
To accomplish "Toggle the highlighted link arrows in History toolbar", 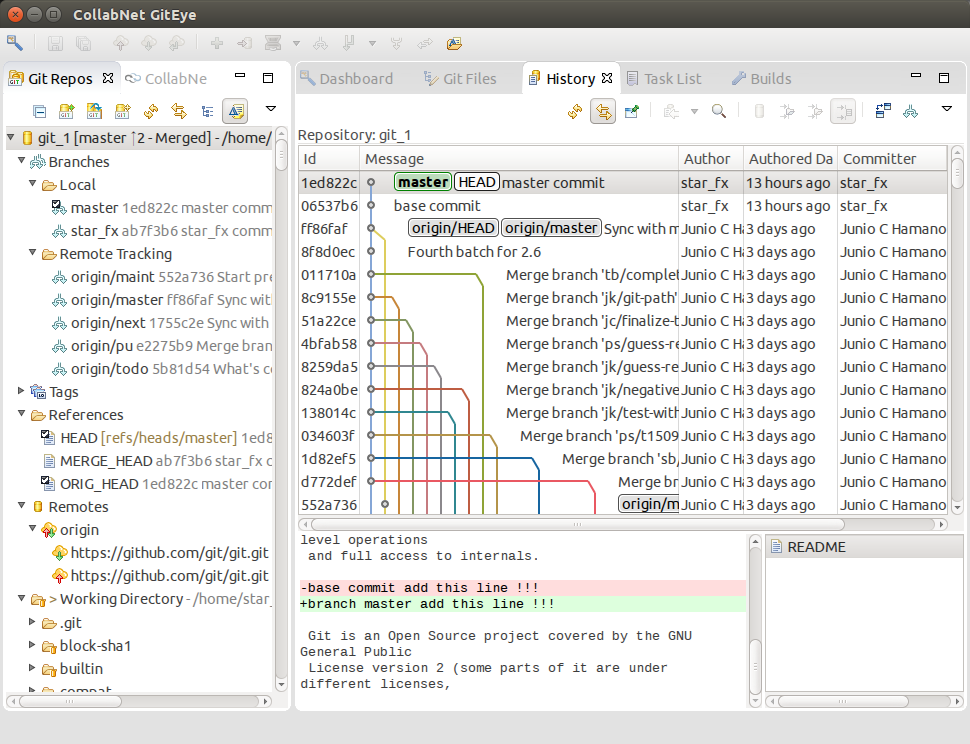I will click(603, 111).
